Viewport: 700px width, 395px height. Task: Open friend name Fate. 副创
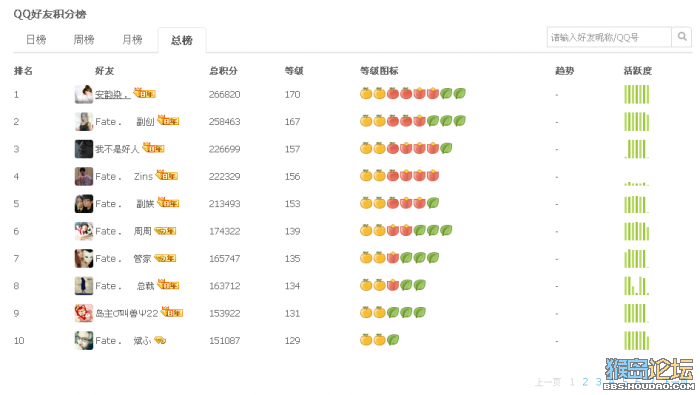pyautogui.click(x=125, y=122)
